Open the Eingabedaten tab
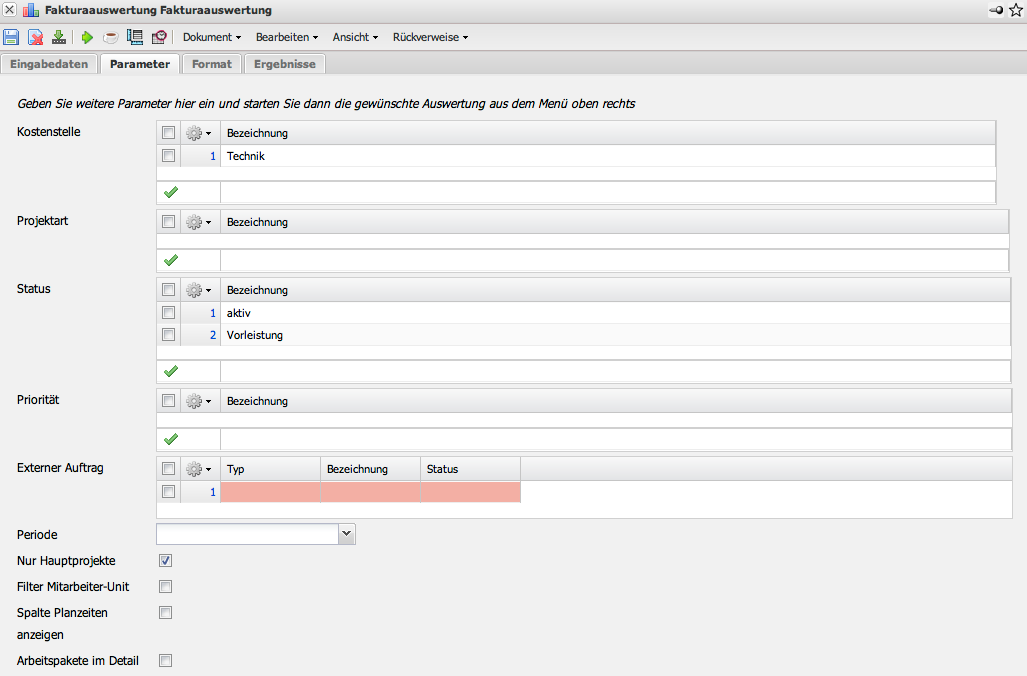The height and width of the screenshot is (676, 1027). coord(49,64)
